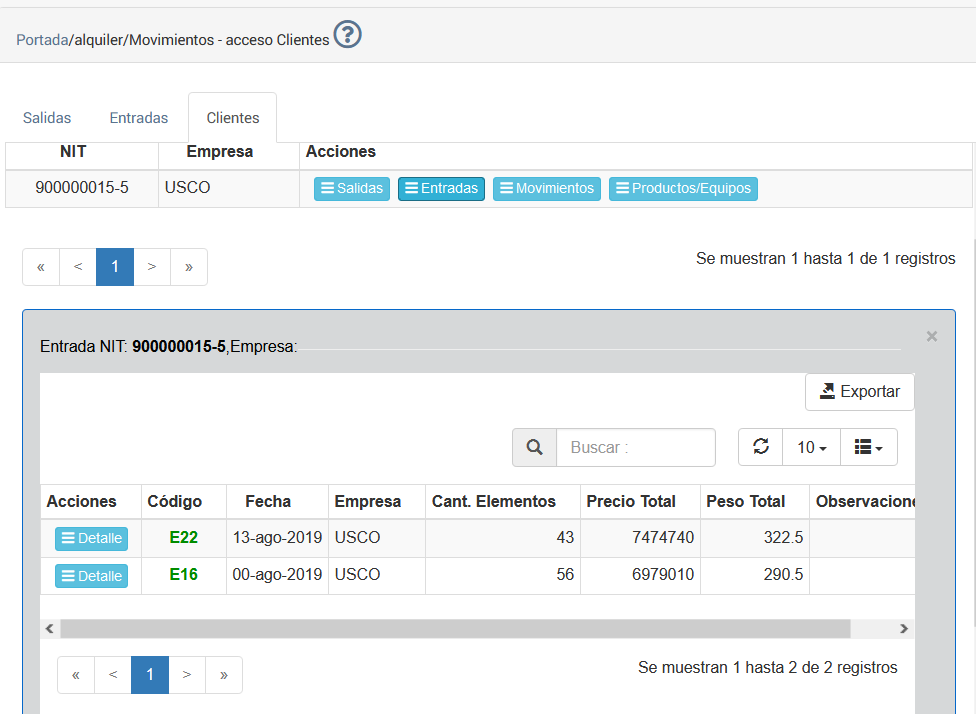Open Productos/Equipos for USCO
The width and height of the screenshot is (976, 714).
683,189
